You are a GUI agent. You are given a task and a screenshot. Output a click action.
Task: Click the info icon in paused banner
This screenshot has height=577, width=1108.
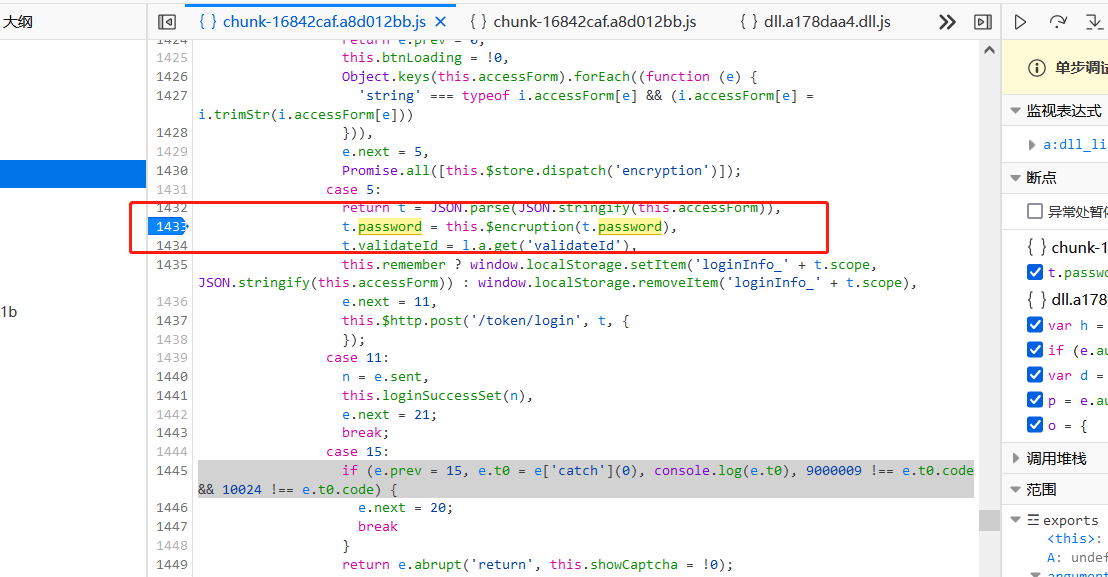pyautogui.click(x=1037, y=68)
